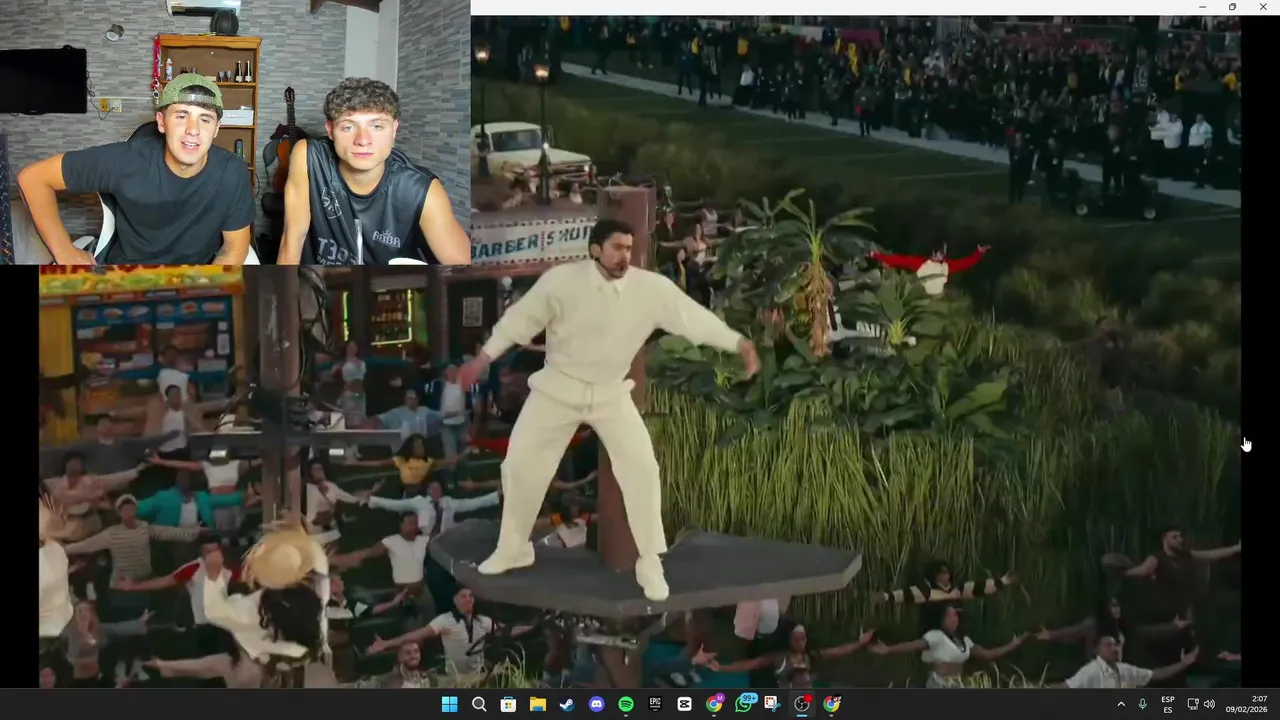
Task: Click the webcam overlay of two guys
Action: (x=235, y=132)
